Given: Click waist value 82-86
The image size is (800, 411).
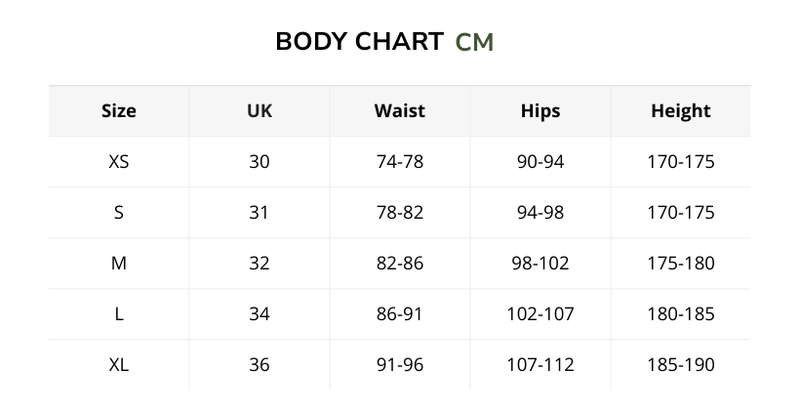Looking at the screenshot, I should pos(400,264).
